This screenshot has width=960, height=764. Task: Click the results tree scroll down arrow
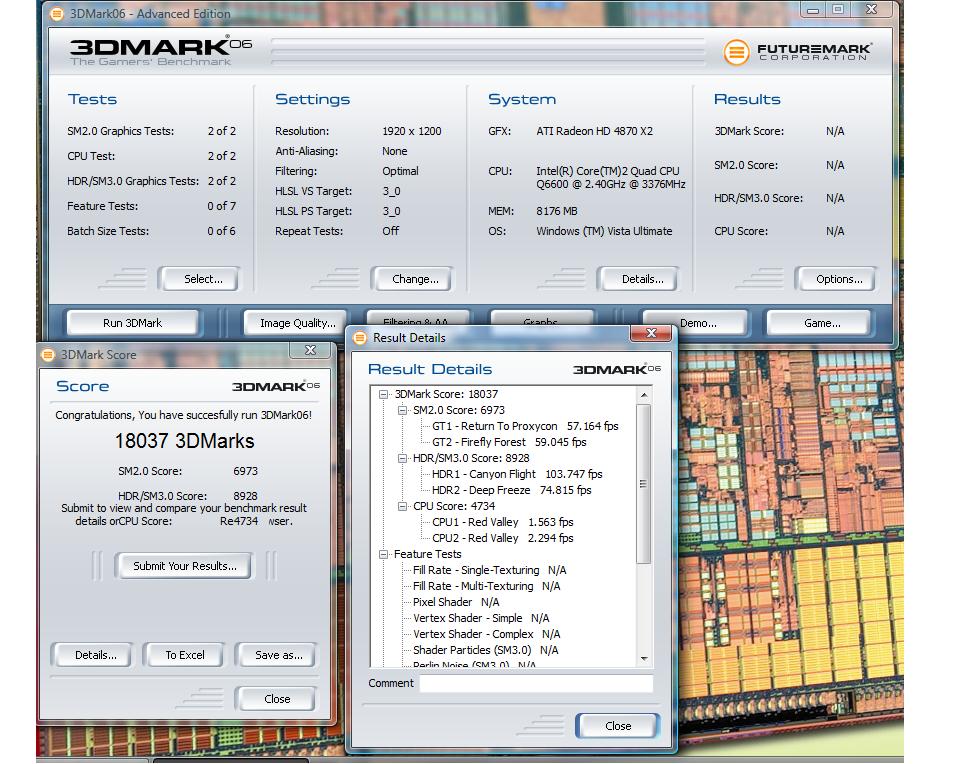coord(643,659)
